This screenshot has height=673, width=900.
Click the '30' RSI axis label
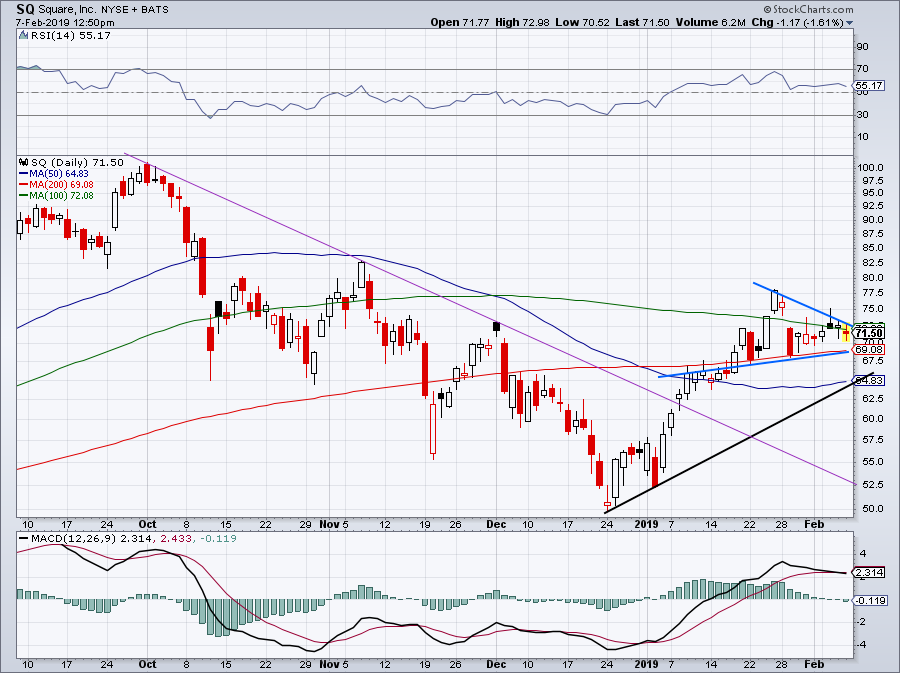[x=863, y=115]
